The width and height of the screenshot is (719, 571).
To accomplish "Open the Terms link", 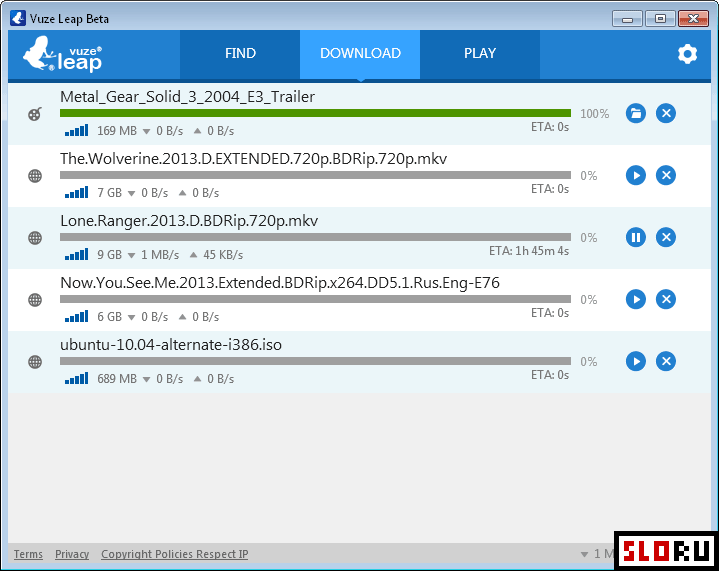I will [x=28, y=554].
